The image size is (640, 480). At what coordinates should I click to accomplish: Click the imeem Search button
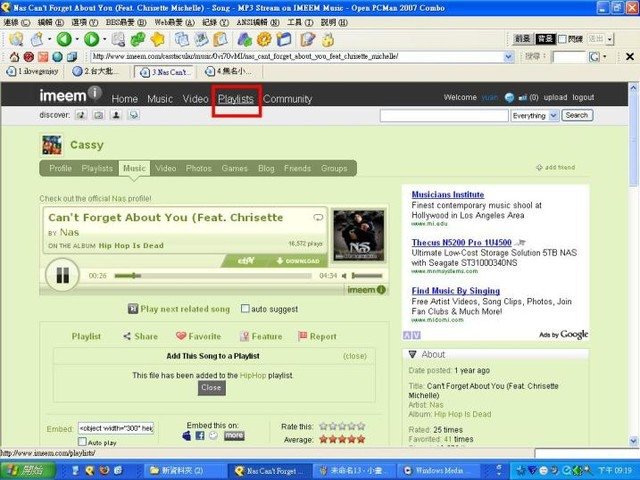point(577,116)
